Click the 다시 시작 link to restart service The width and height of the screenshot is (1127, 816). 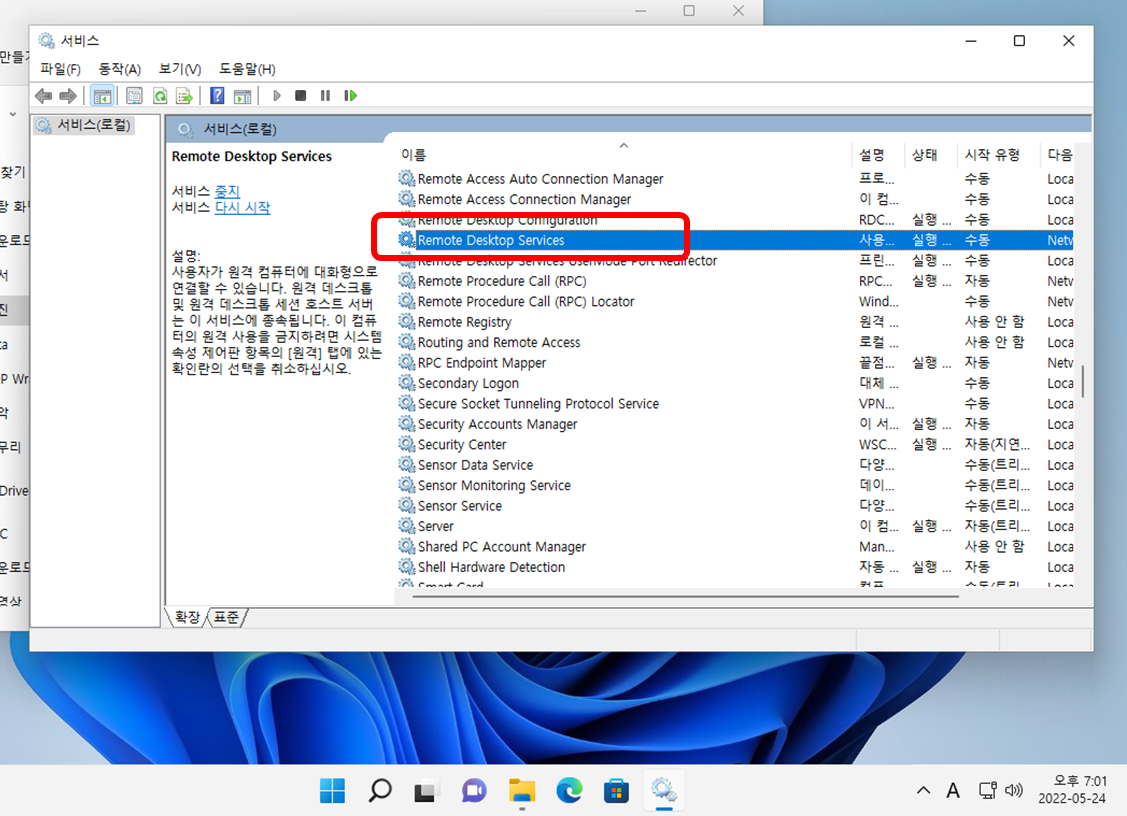point(242,208)
